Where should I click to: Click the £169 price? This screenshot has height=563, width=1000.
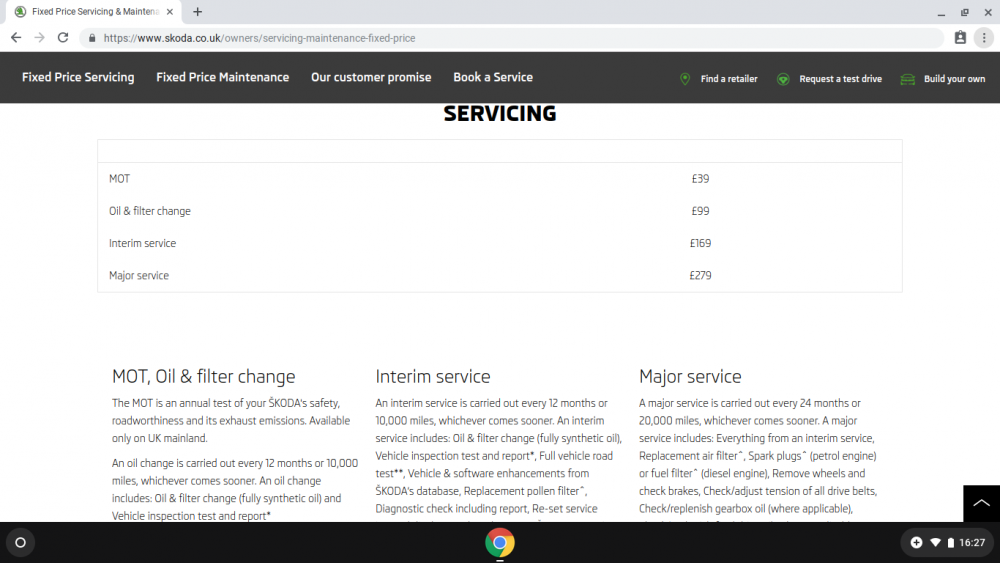[700, 244]
